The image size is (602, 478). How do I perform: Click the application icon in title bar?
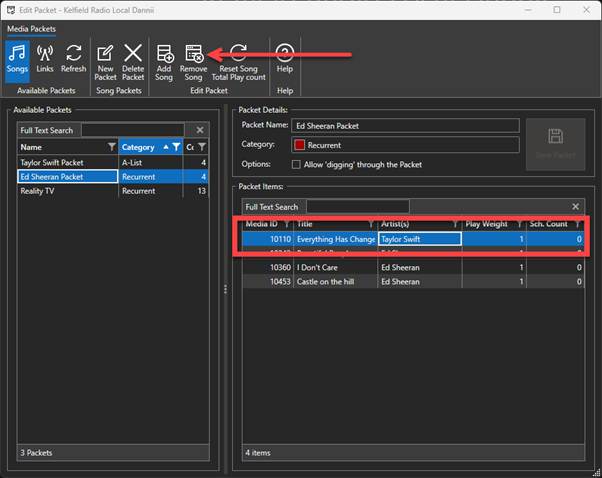click(x=11, y=10)
